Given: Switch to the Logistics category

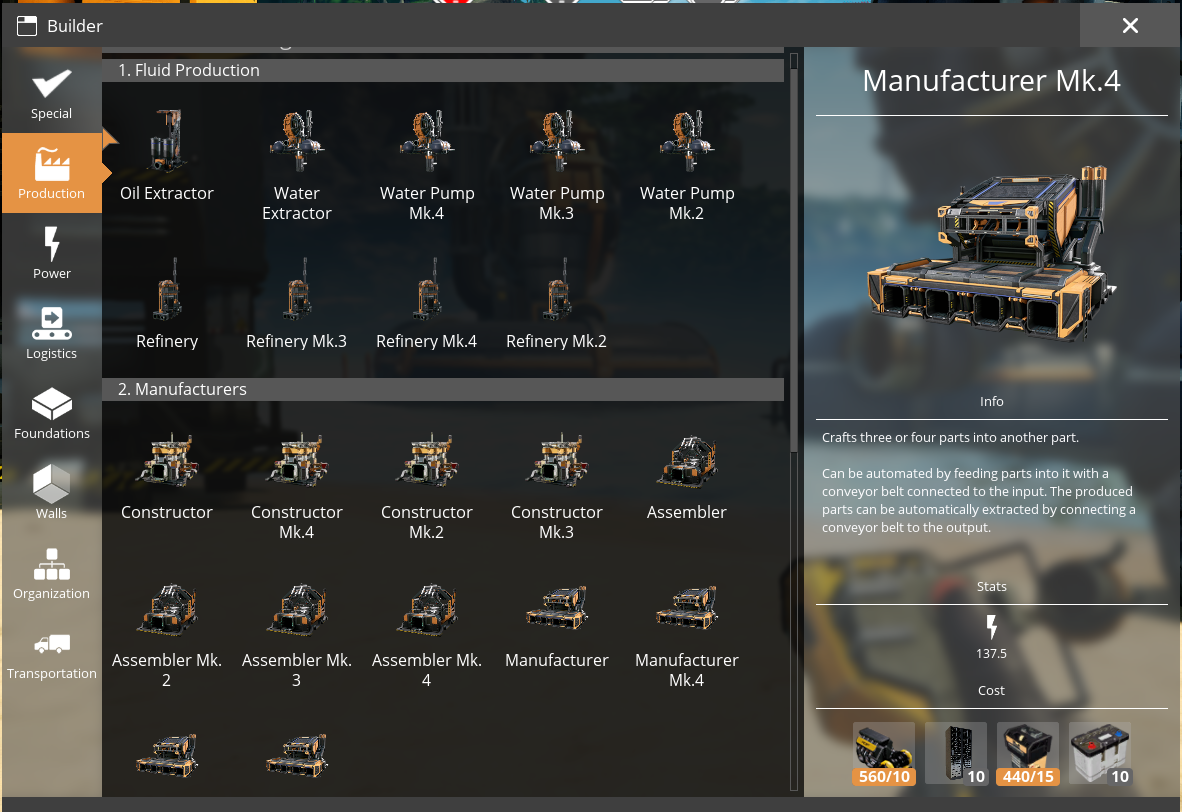Looking at the screenshot, I should [x=51, y=332].
